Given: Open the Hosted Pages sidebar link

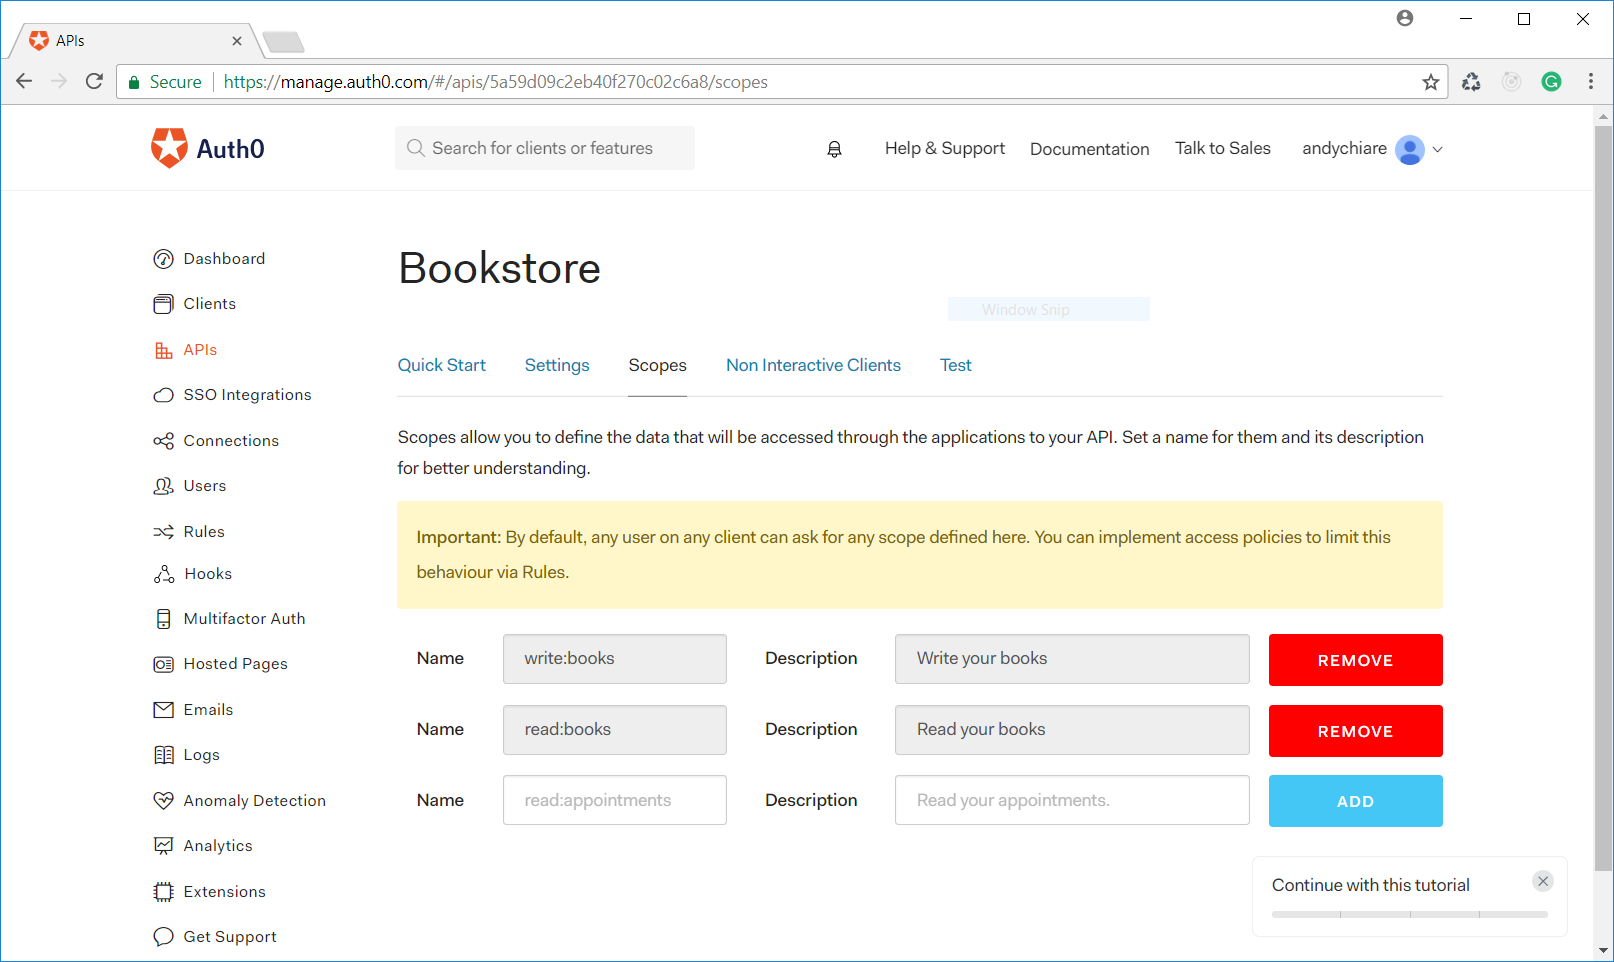Looking at the screenshot, I should [235, 664].
